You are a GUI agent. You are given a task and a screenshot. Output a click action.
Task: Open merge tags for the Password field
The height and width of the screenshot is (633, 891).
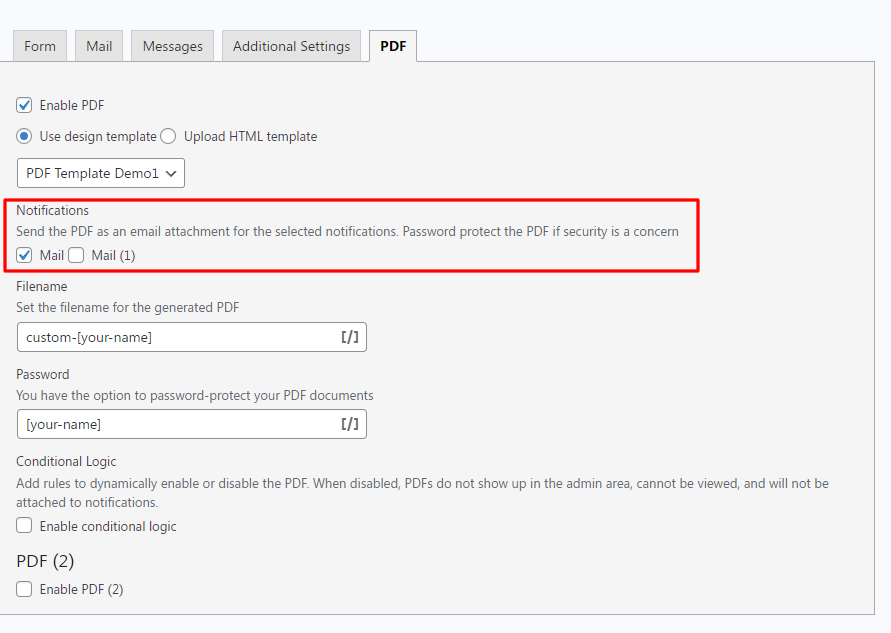[350, 424]
